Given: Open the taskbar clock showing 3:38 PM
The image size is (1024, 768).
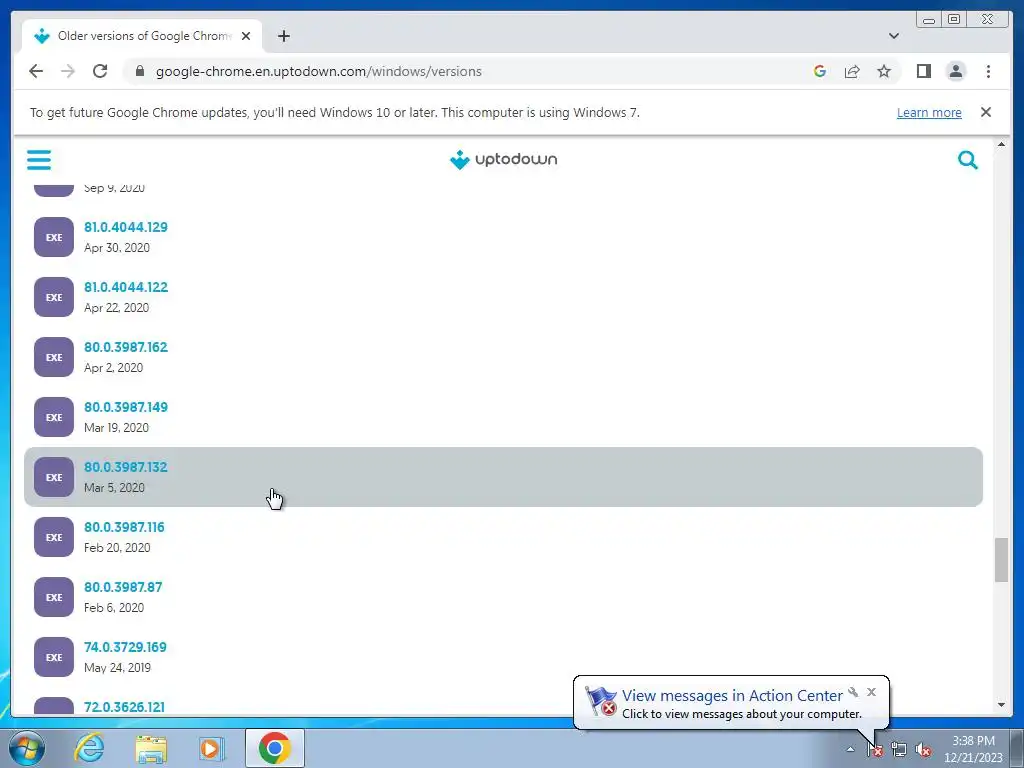Looking at the screenshot, I should [973, 749].
